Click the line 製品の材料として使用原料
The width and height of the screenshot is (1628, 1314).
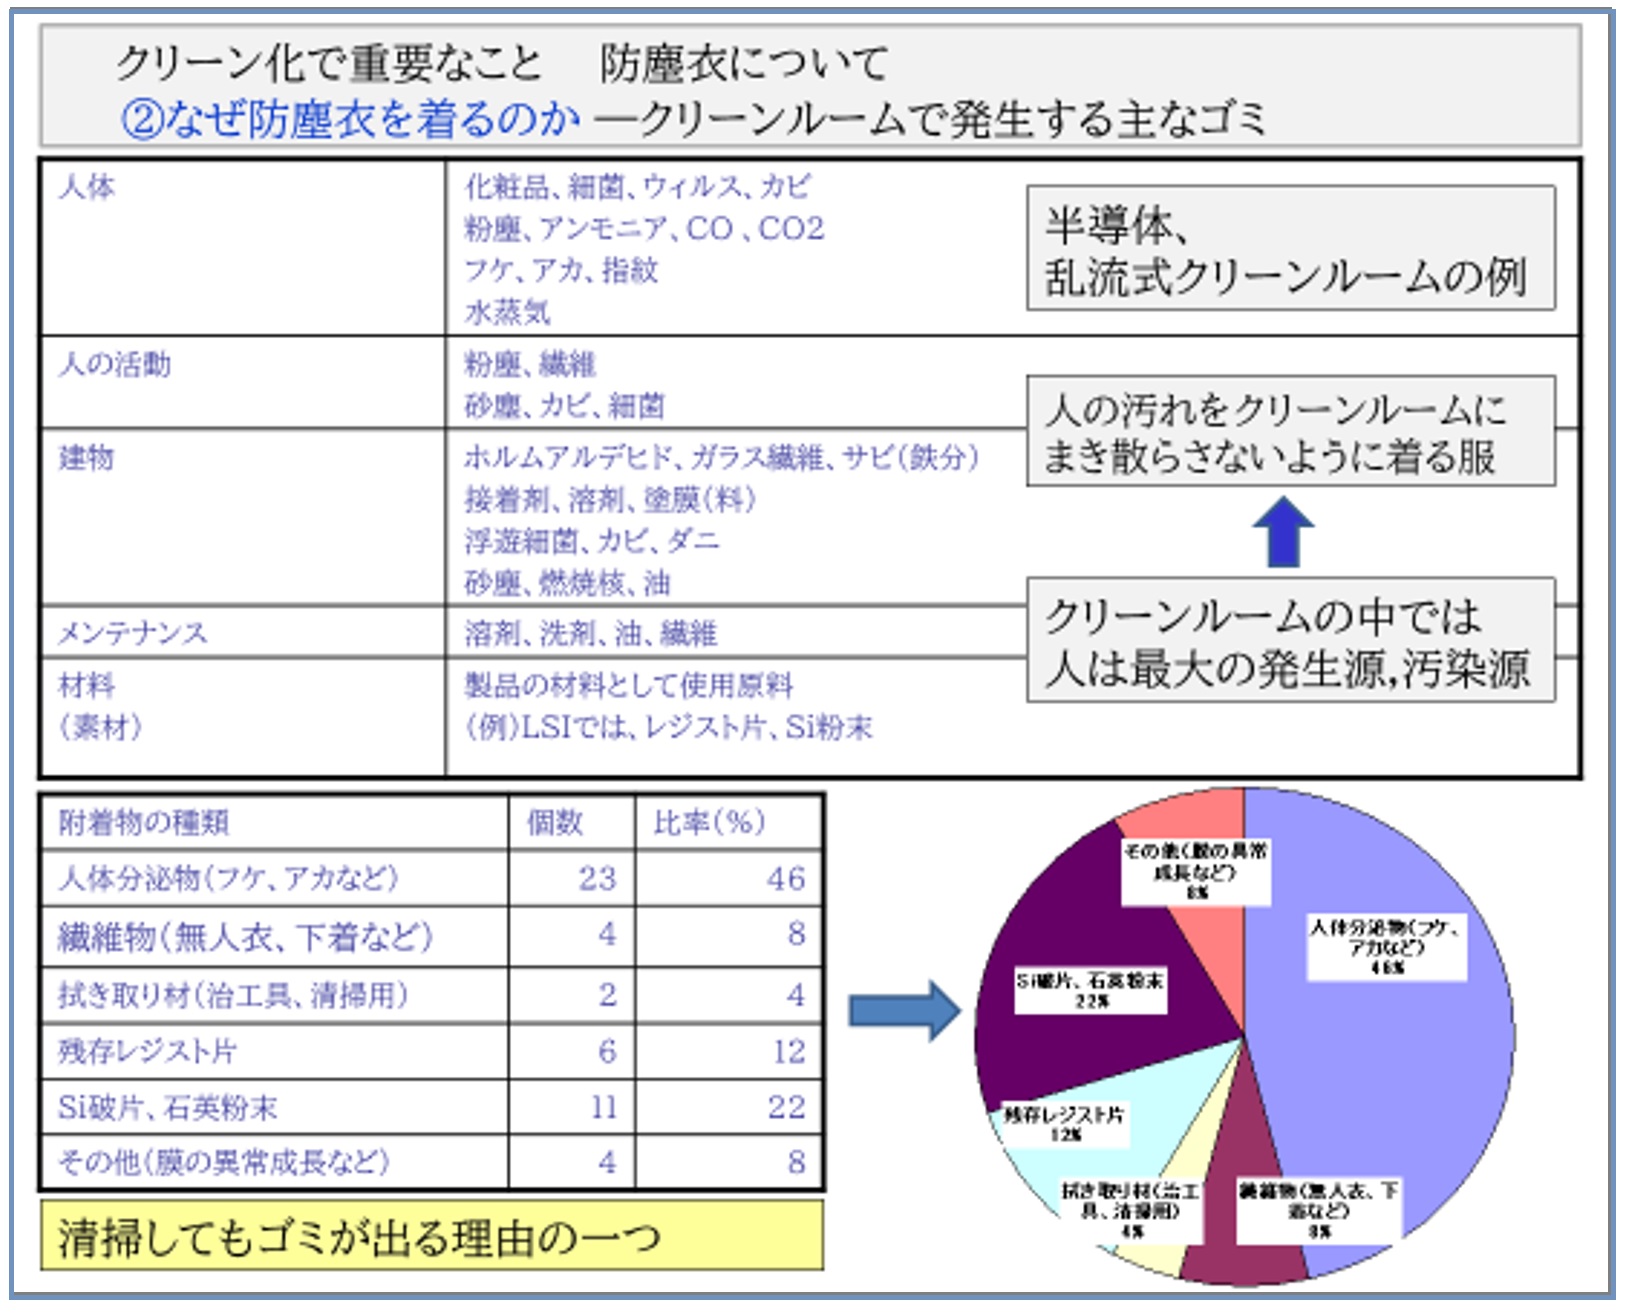[x=629, y=685]
